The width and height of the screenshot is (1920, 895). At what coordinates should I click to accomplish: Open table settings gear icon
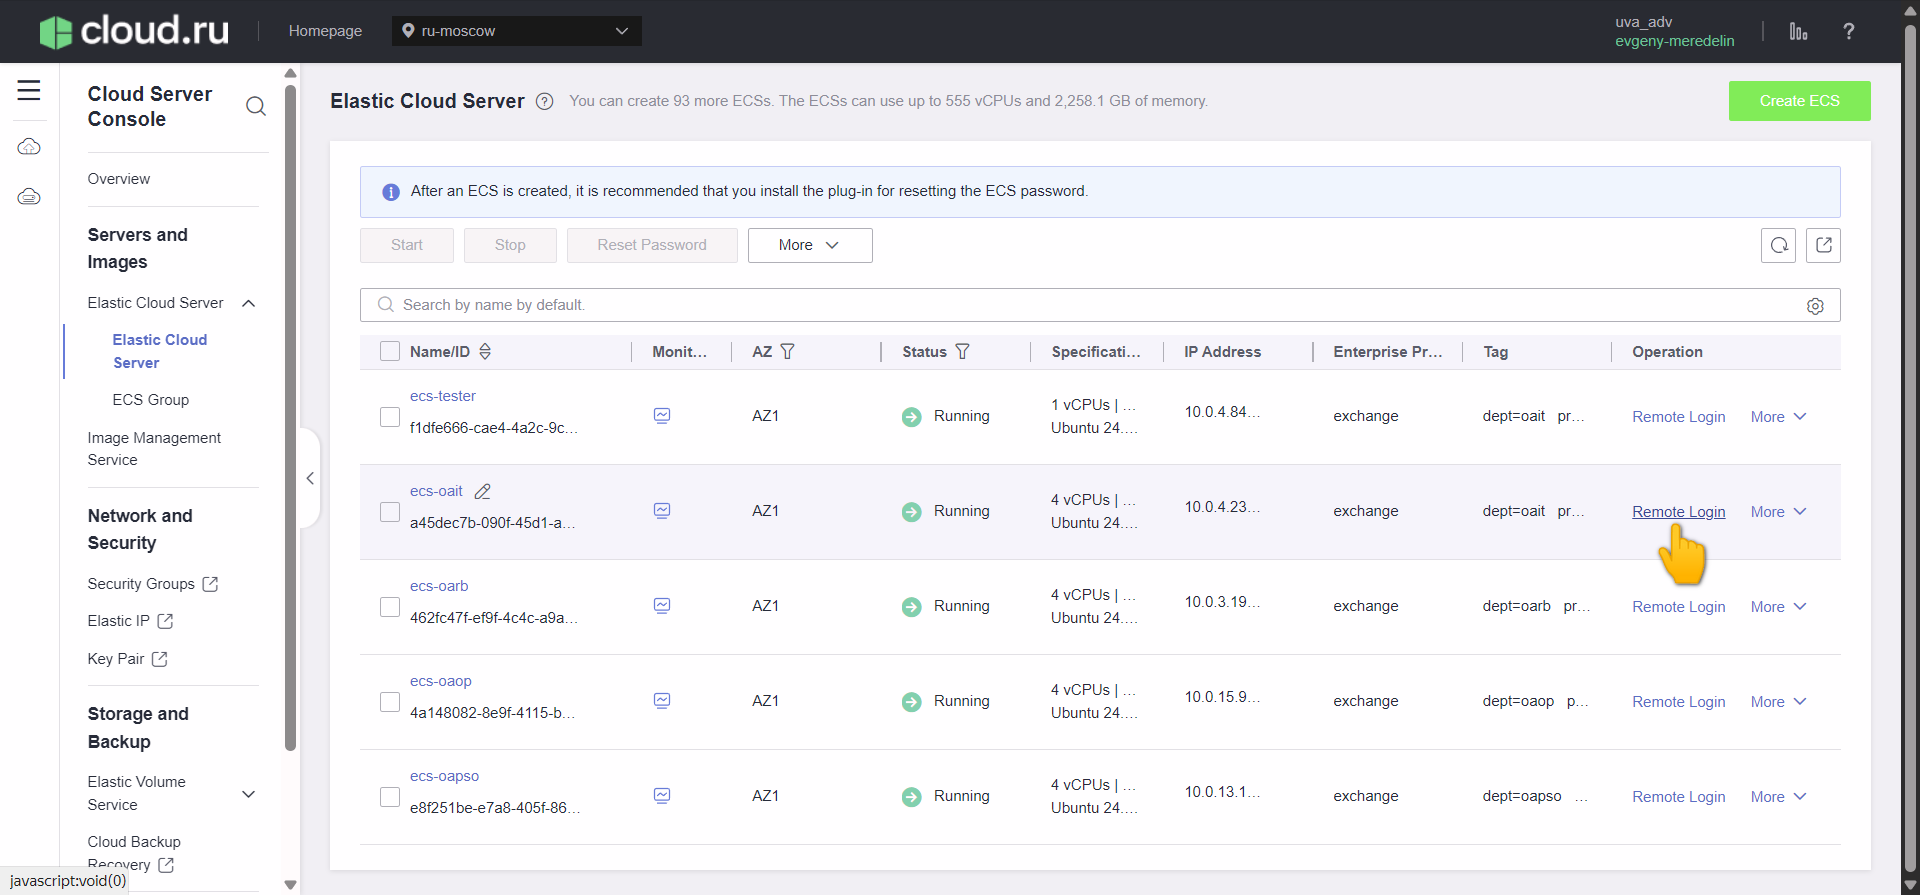(1815, 306)
